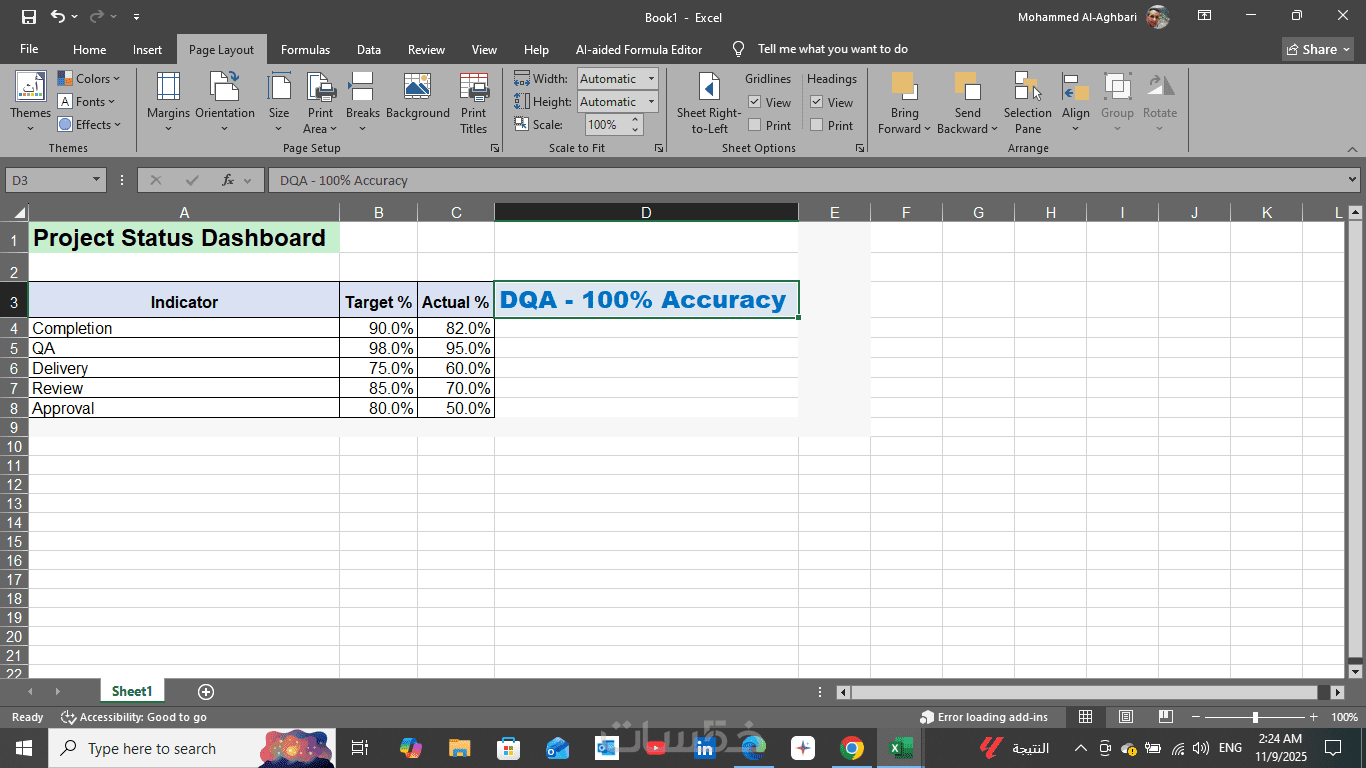
Task: Open Accessibility: Good to go checker
Action: [134, 717]
